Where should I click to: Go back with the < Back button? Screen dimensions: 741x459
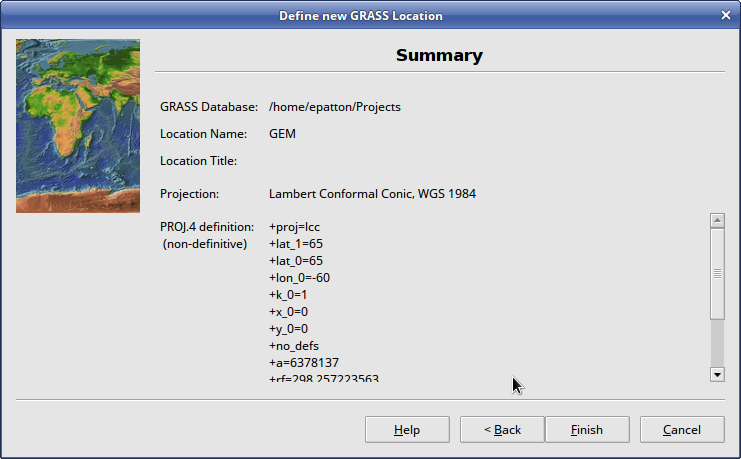click(502, 429)
